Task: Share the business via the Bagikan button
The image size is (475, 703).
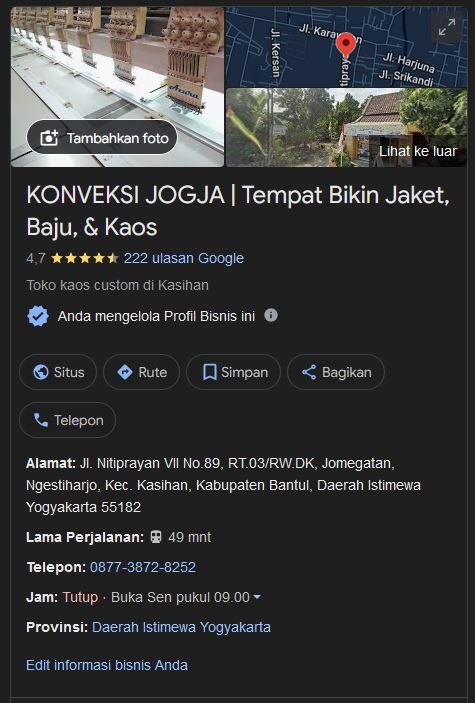Action: click(336, 372)
